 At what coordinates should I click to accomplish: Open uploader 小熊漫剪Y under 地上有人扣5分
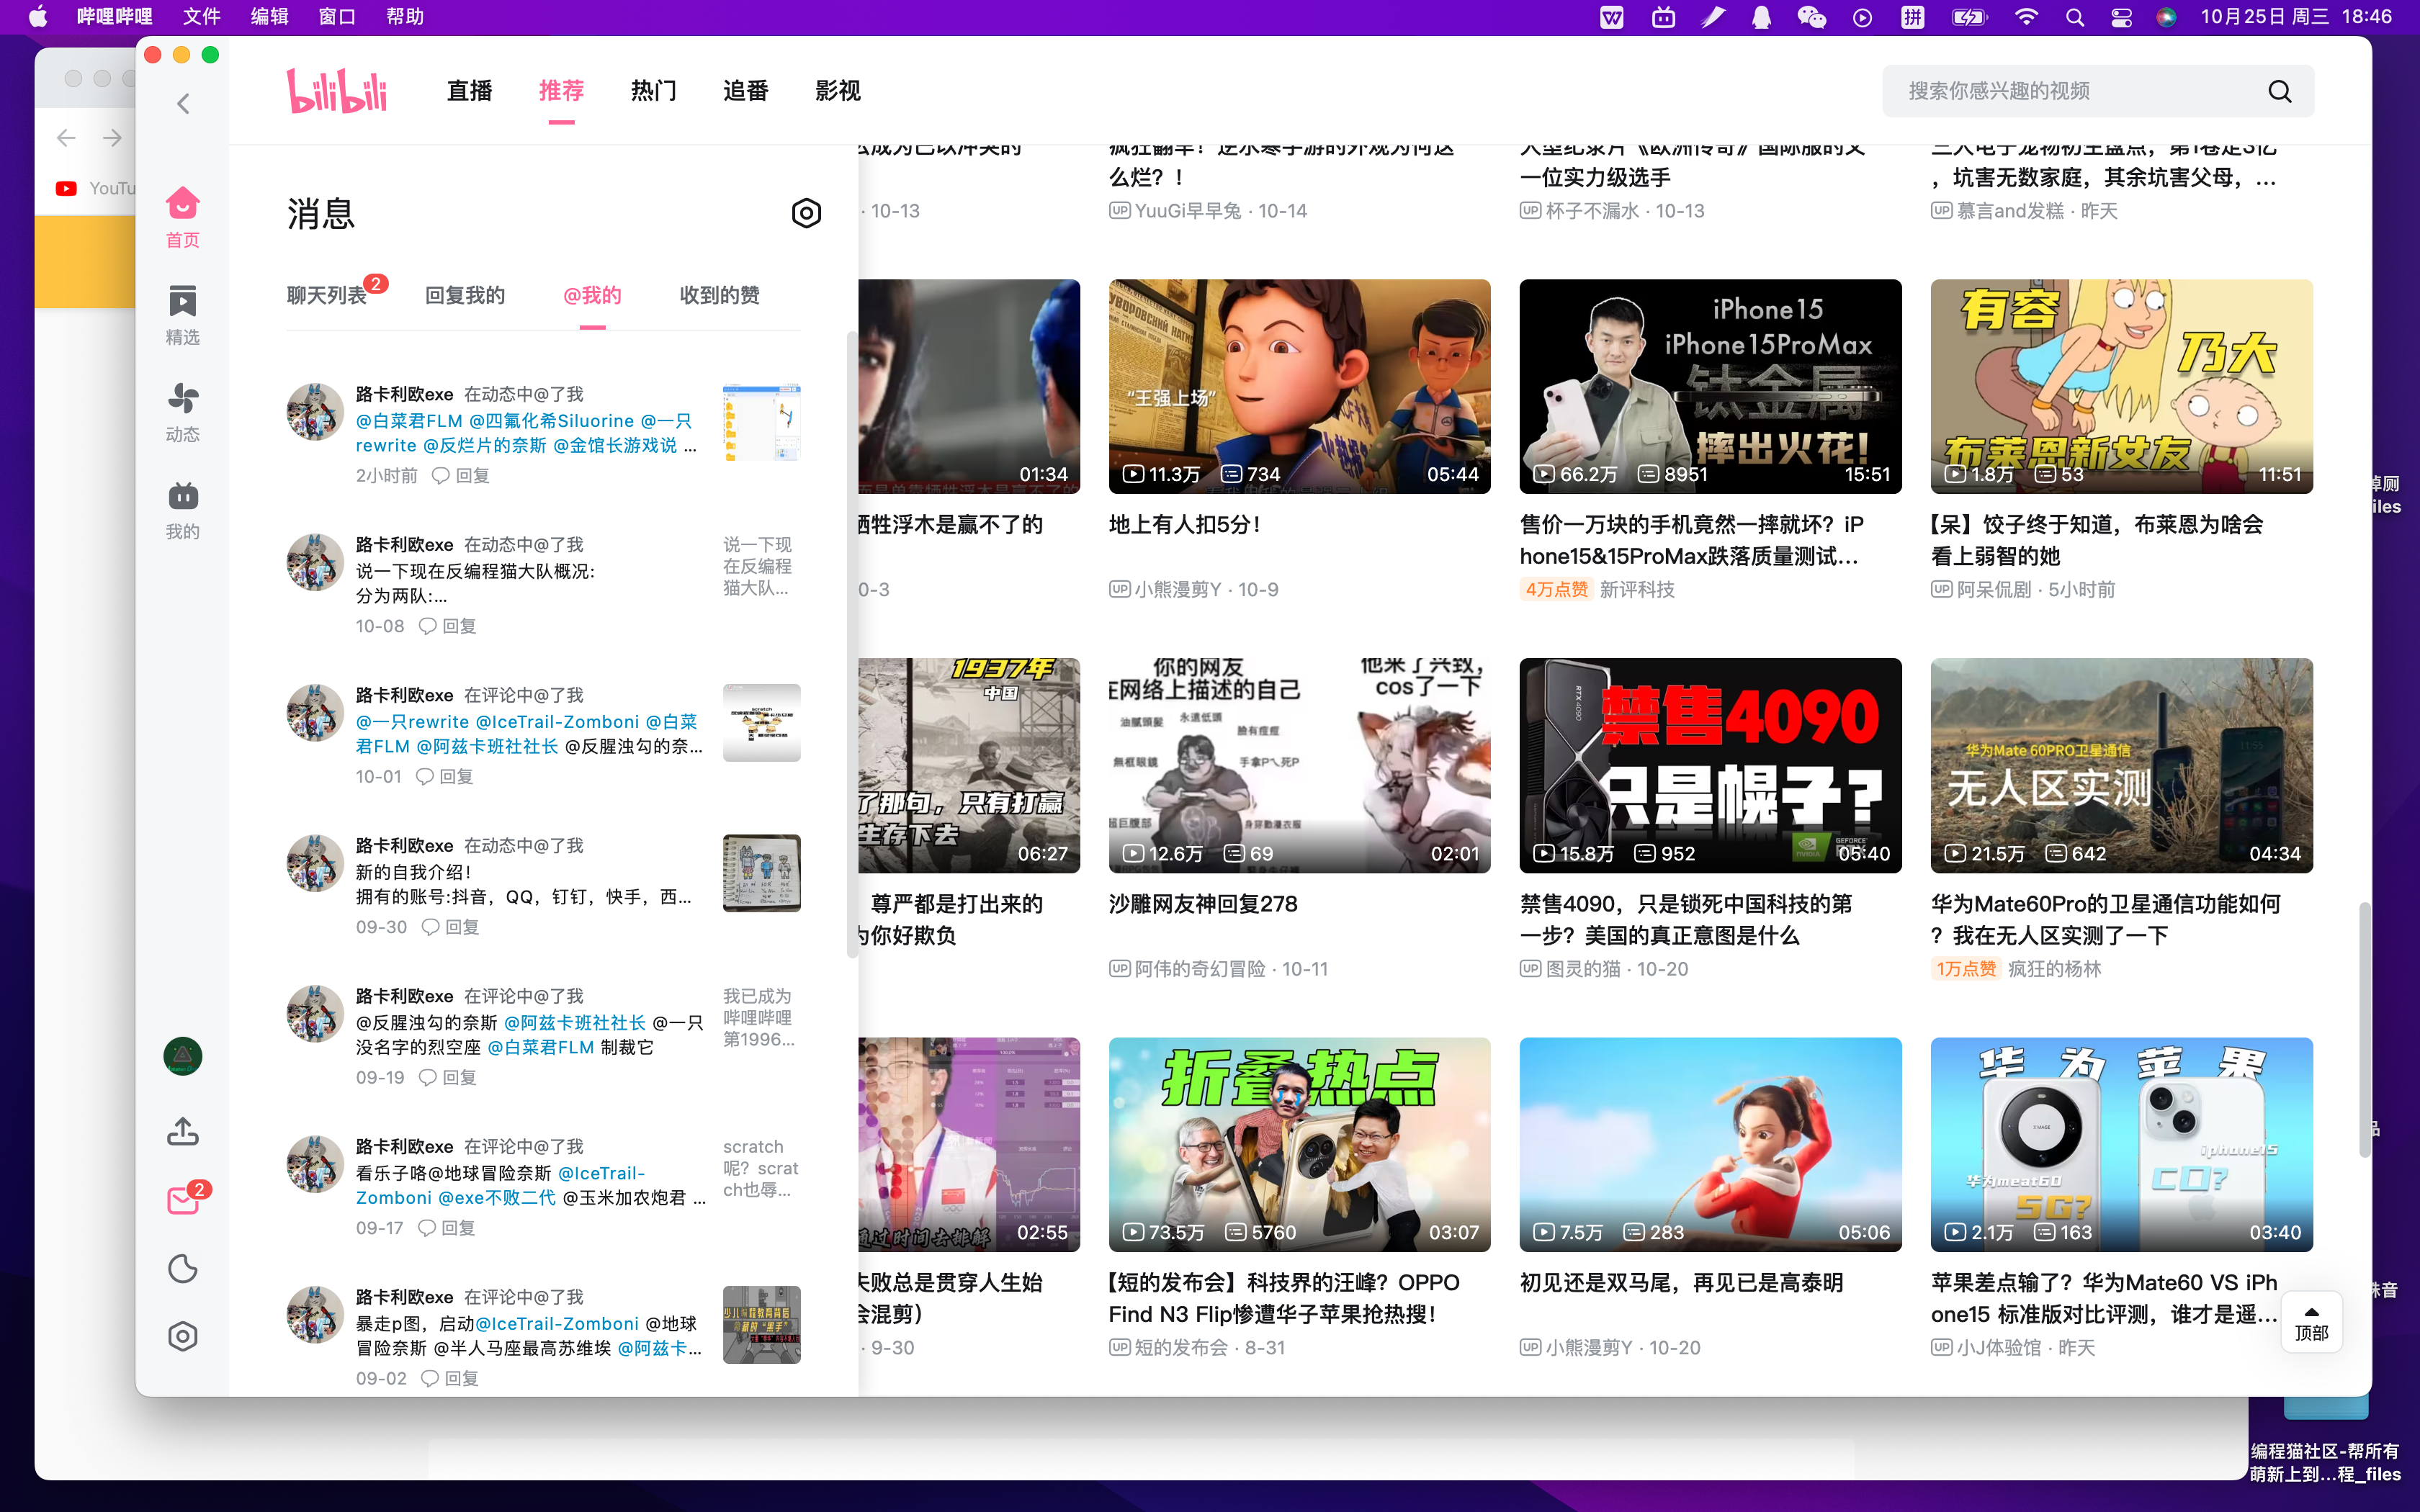pos(1178,590)
